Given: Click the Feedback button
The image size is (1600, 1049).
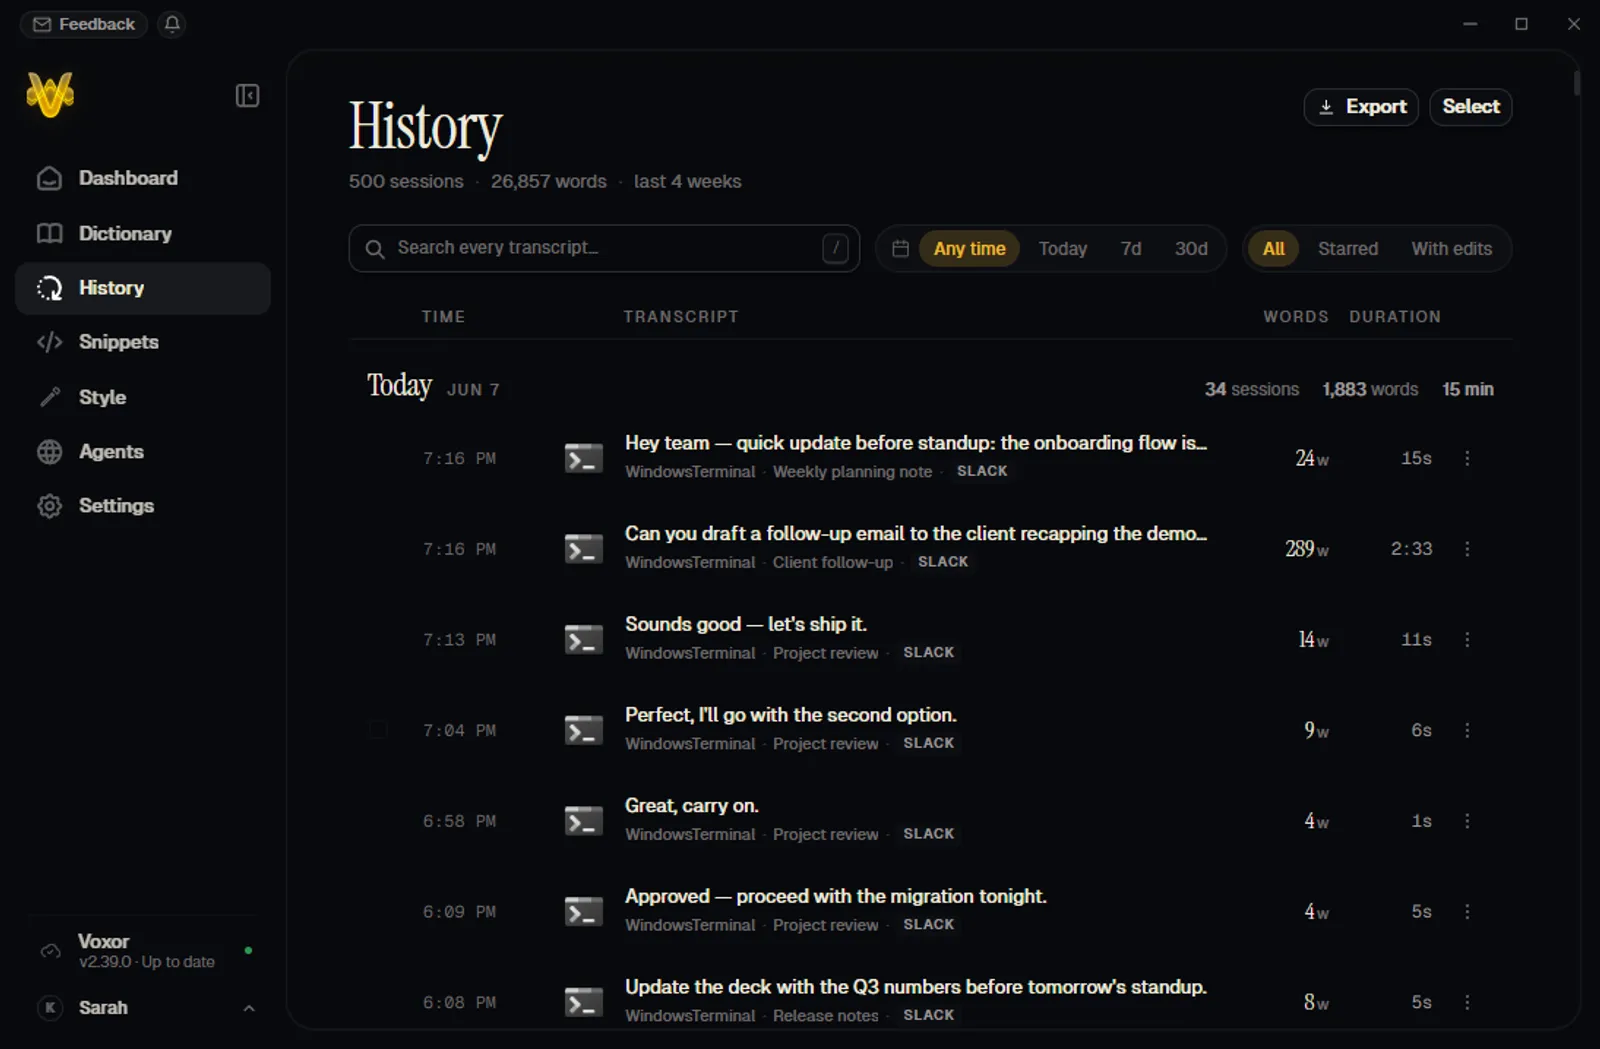Looking at the screenshot, I should (84, 24).
